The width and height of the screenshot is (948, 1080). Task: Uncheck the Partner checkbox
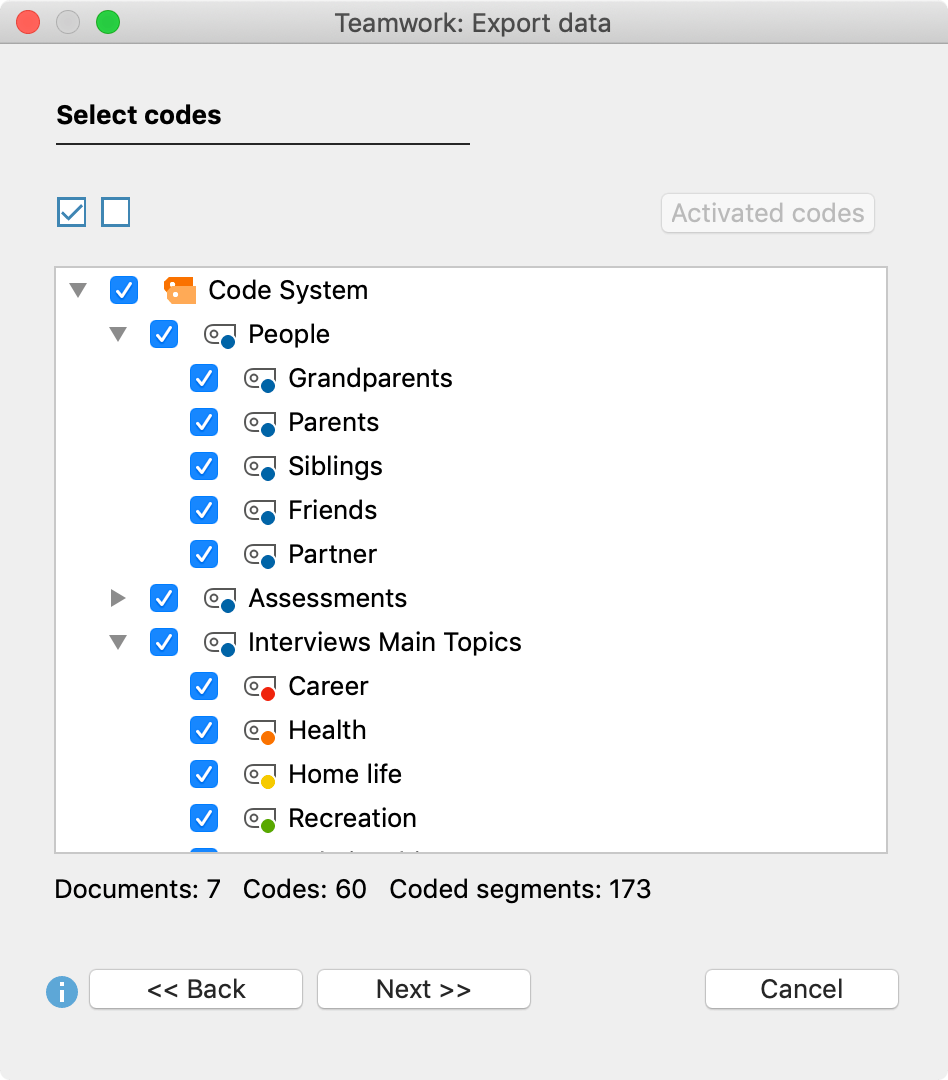coord(204,554)
